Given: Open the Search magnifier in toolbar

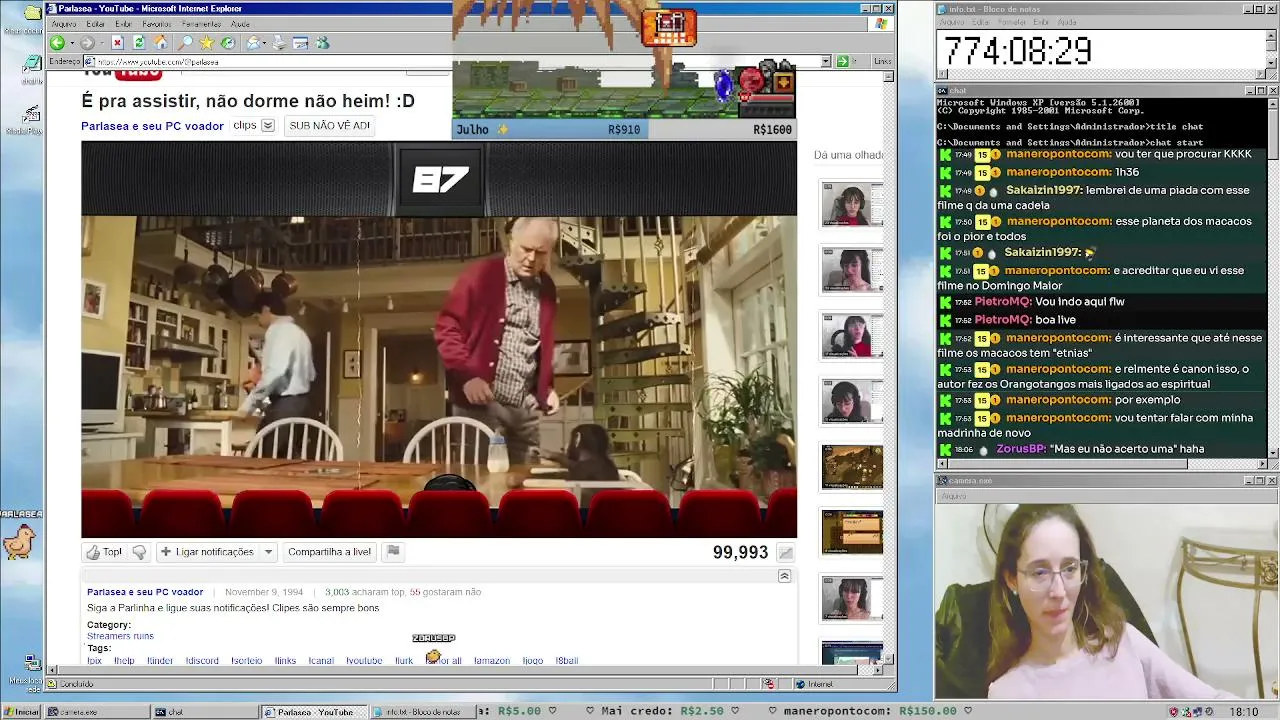Looking at the screenshot, I should click(x=185, y=43).
